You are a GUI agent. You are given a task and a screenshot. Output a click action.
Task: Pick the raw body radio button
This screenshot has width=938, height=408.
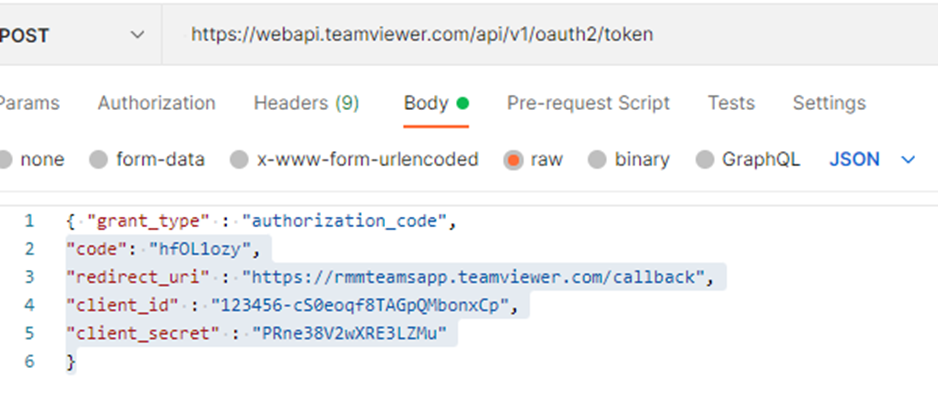(514, 160)
